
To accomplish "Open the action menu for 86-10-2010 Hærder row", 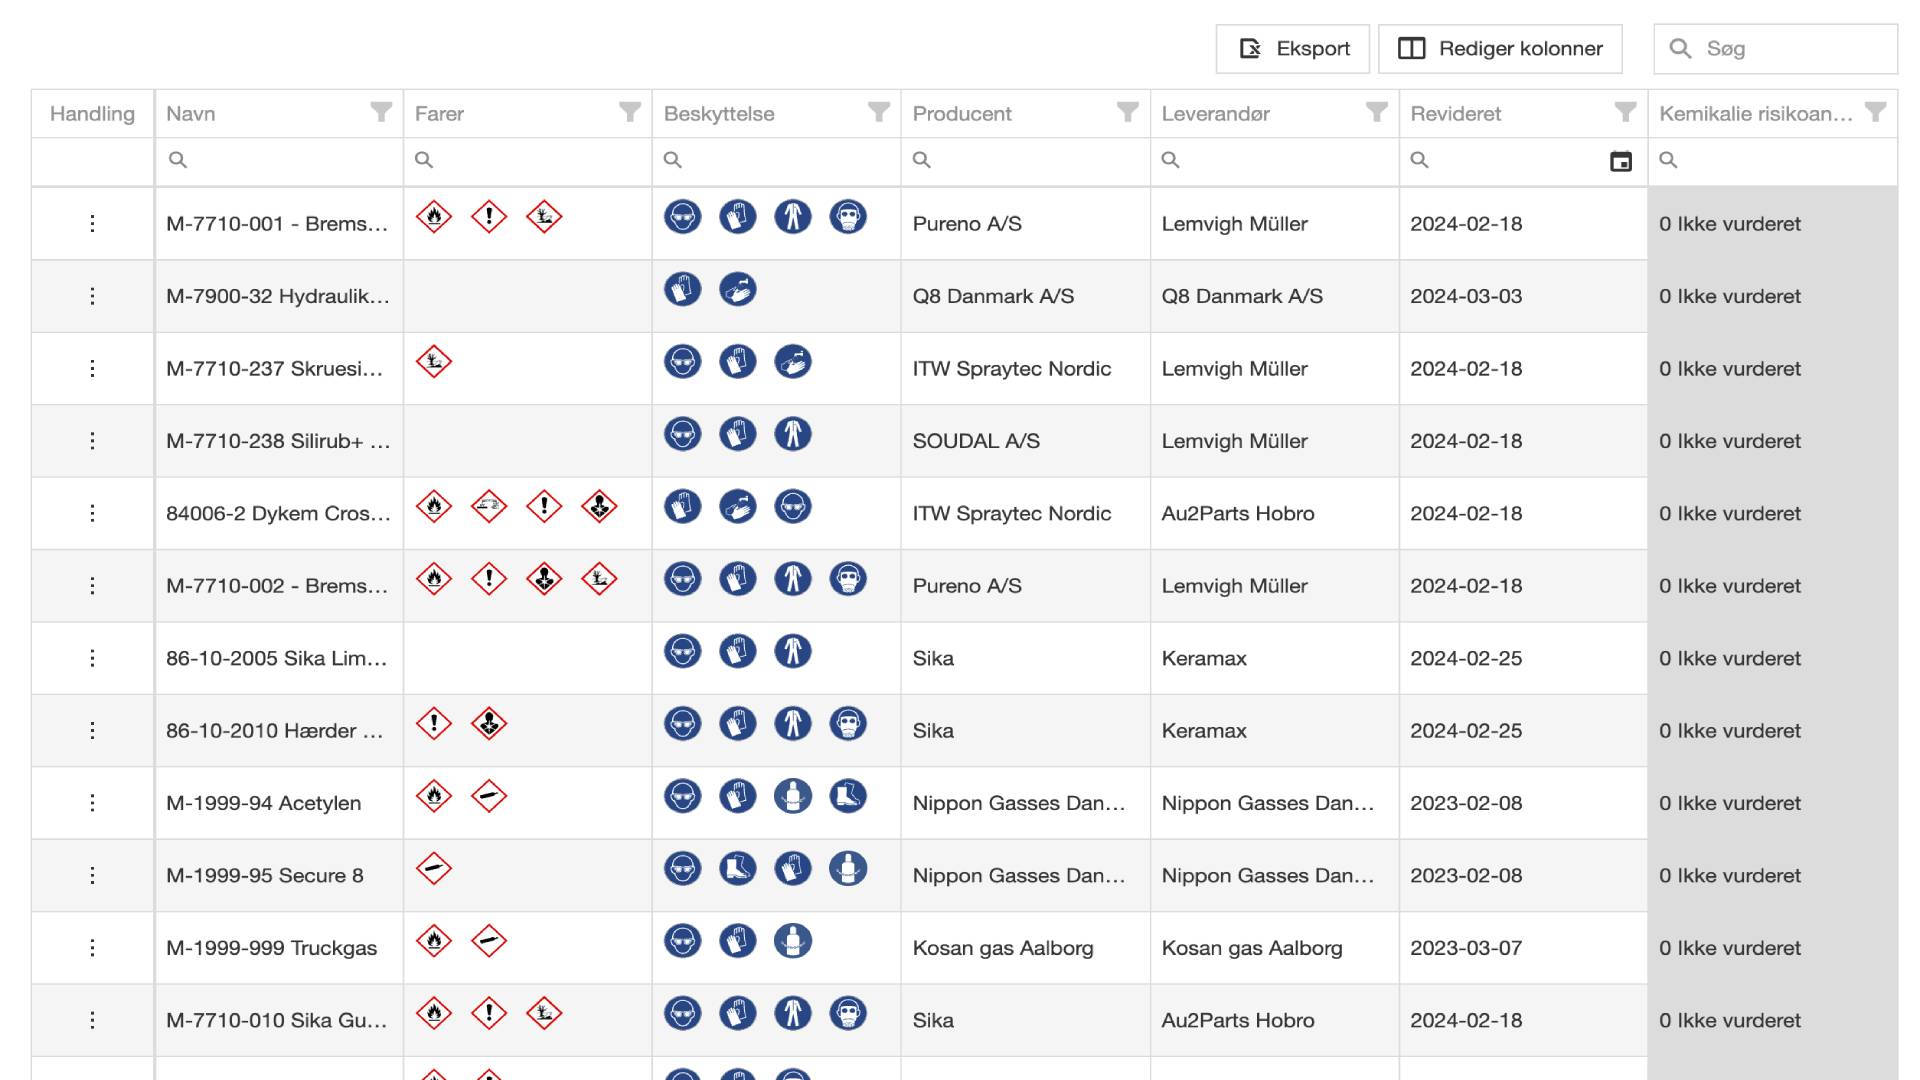I will coord(92,731).
